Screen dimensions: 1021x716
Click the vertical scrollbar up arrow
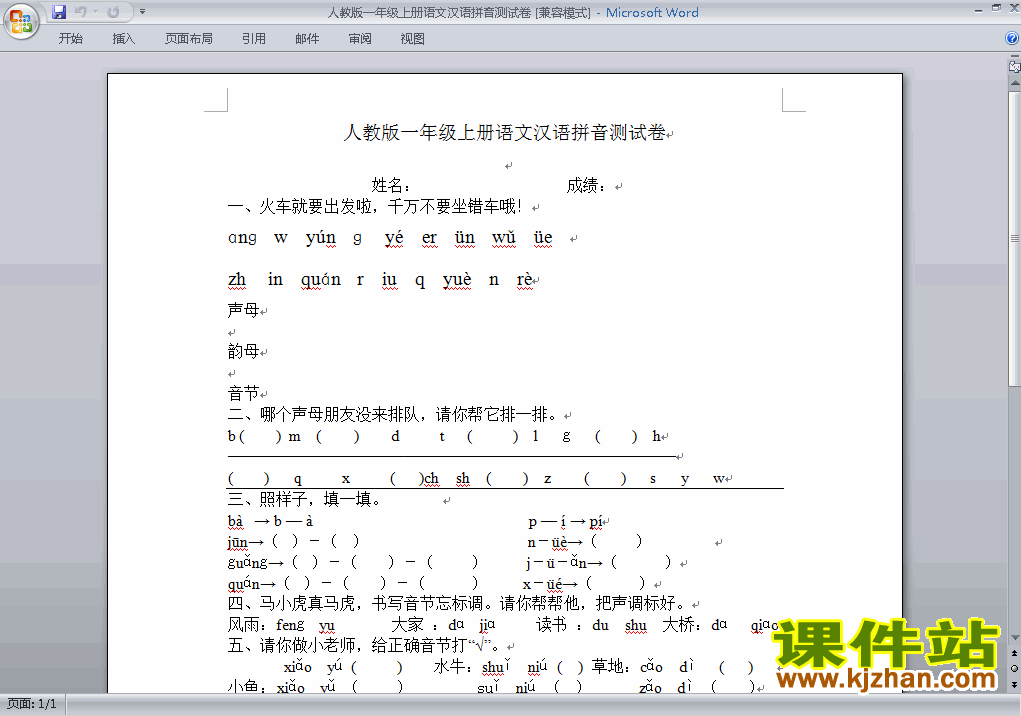tap(1014, 84)
